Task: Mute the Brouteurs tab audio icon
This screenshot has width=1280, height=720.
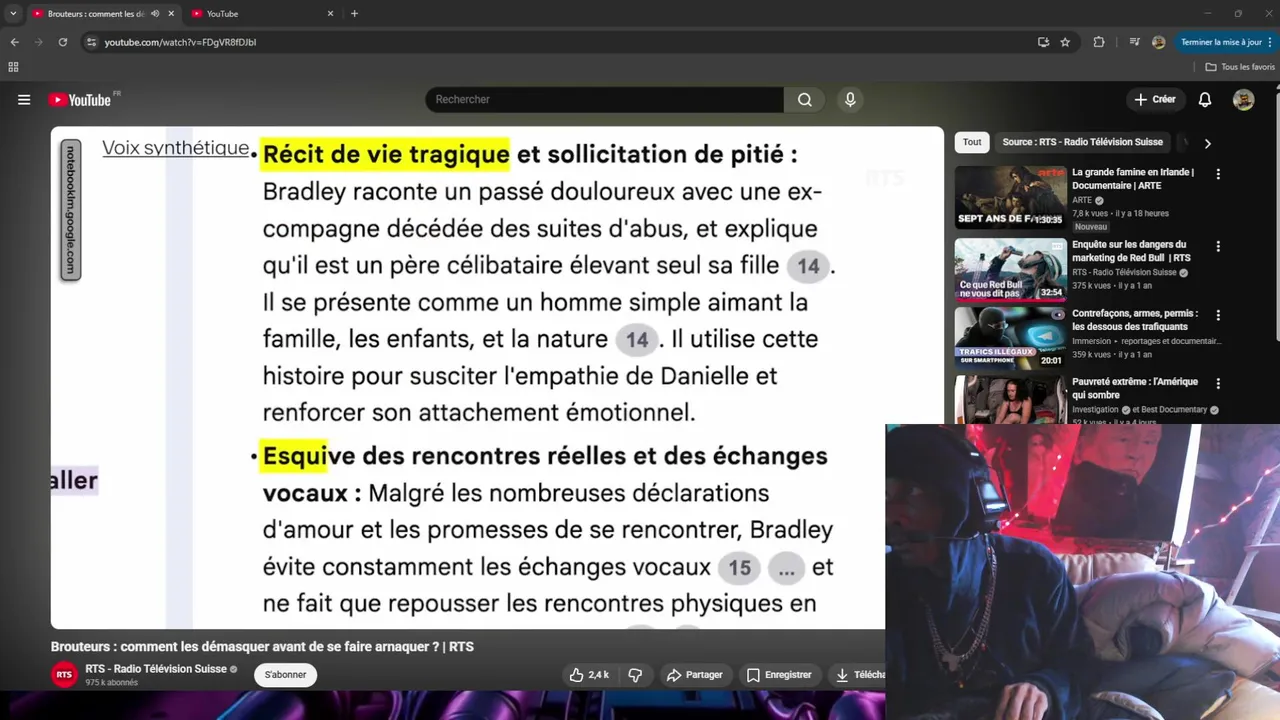Action: (155, 14)
